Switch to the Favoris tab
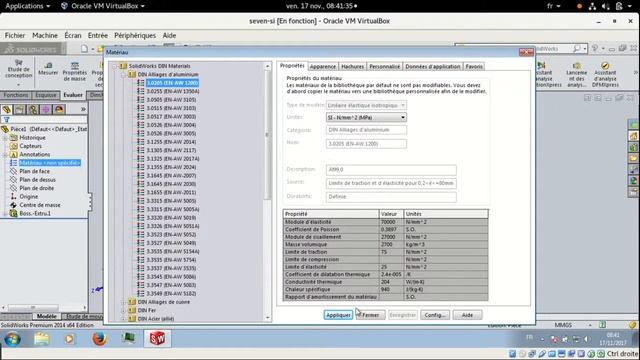Image resolution: width=640 pixels, height=360 pixels. click(x=473, y=66)
